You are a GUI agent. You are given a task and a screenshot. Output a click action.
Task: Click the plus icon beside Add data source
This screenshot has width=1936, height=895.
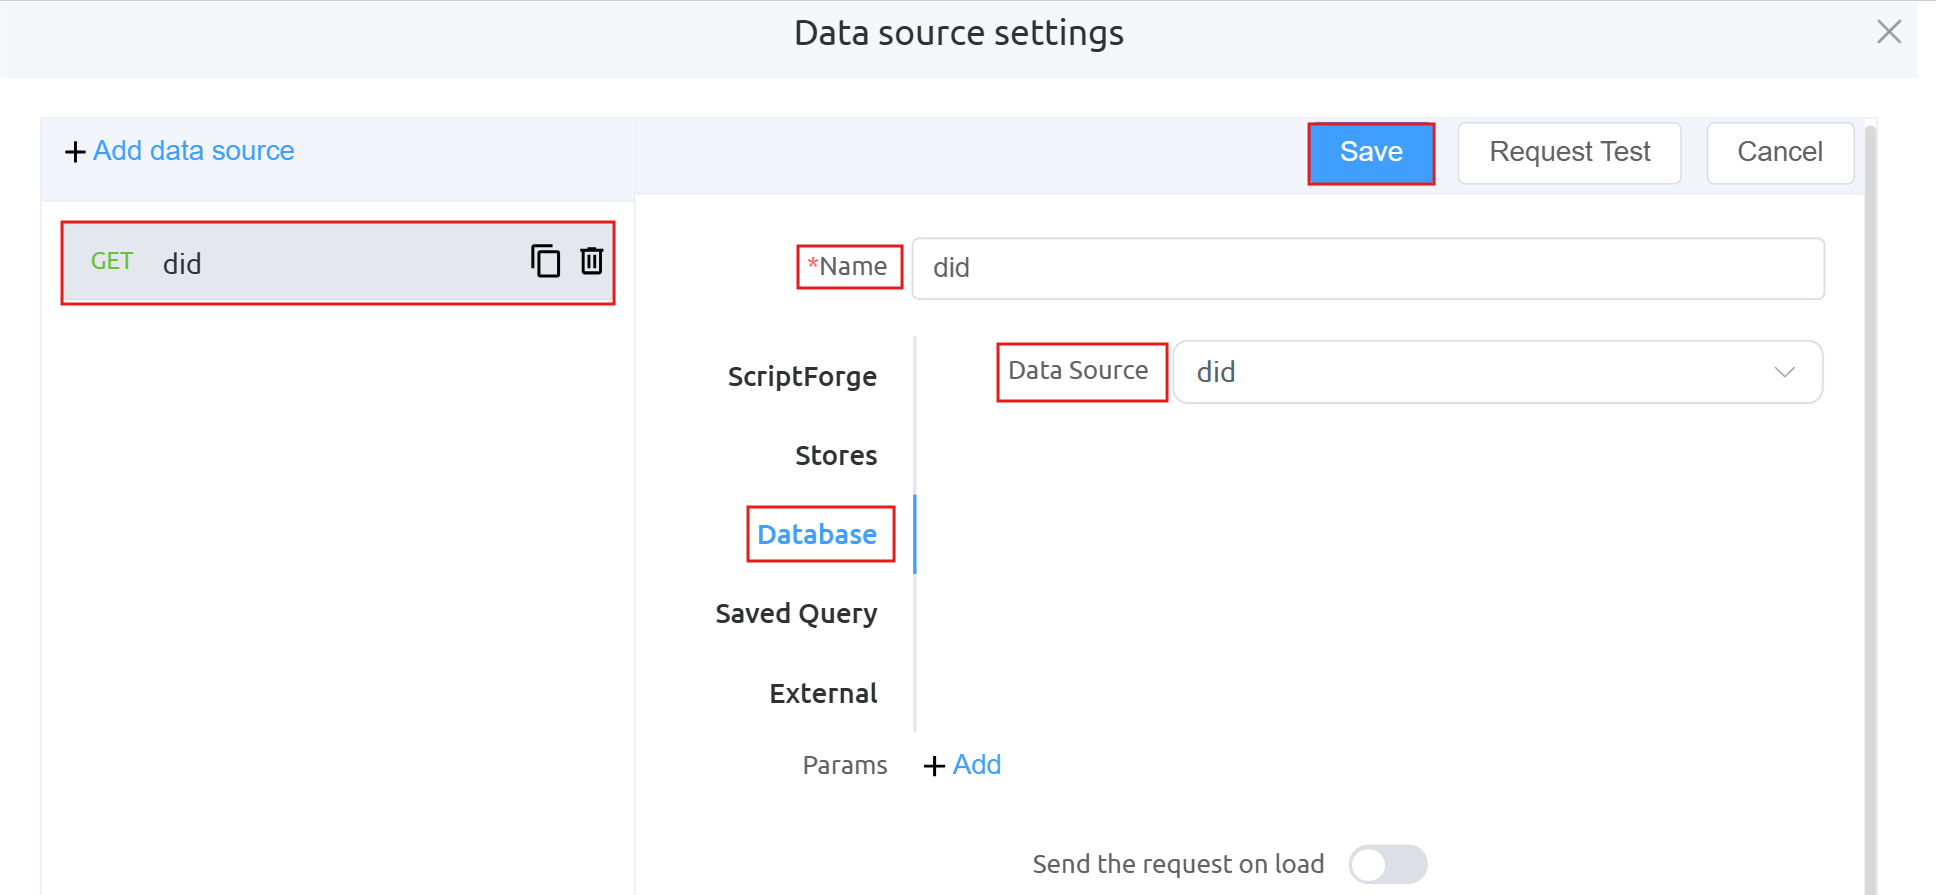(x=75, y=152)
